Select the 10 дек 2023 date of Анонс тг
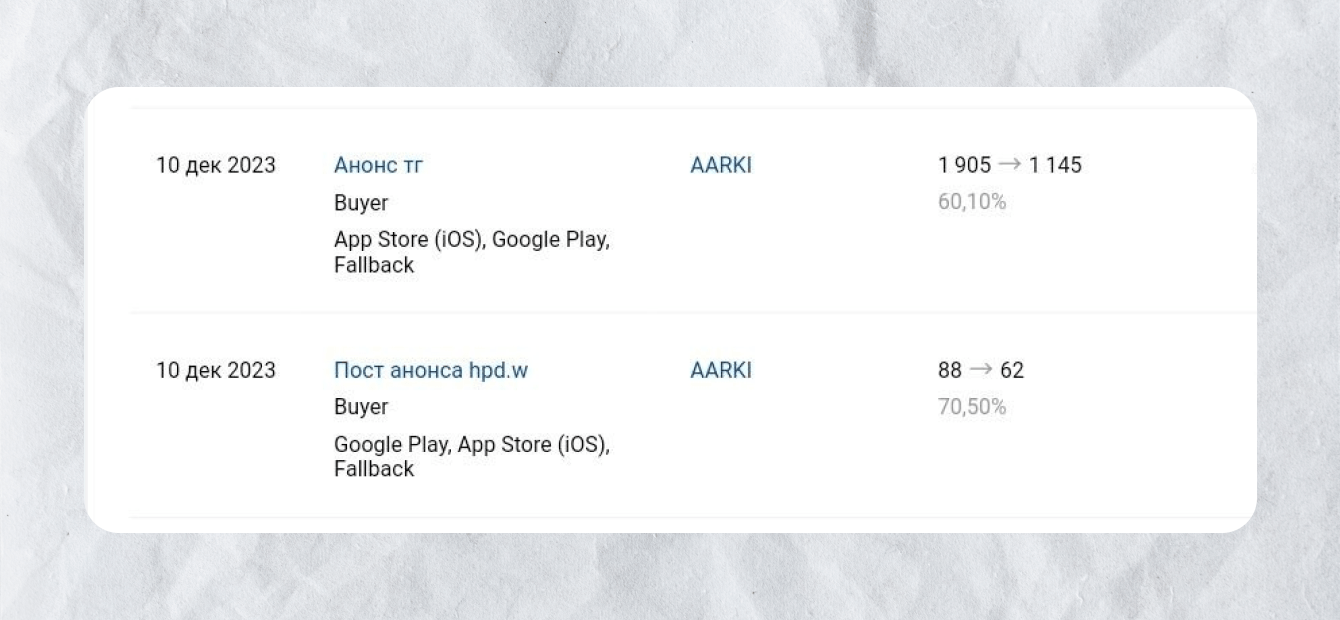Viewport: 1340px width, 620px height. pos(215,166)
